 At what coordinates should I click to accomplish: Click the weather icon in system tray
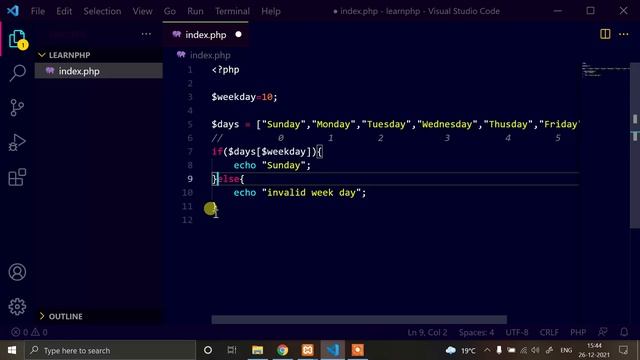[451, 350]
